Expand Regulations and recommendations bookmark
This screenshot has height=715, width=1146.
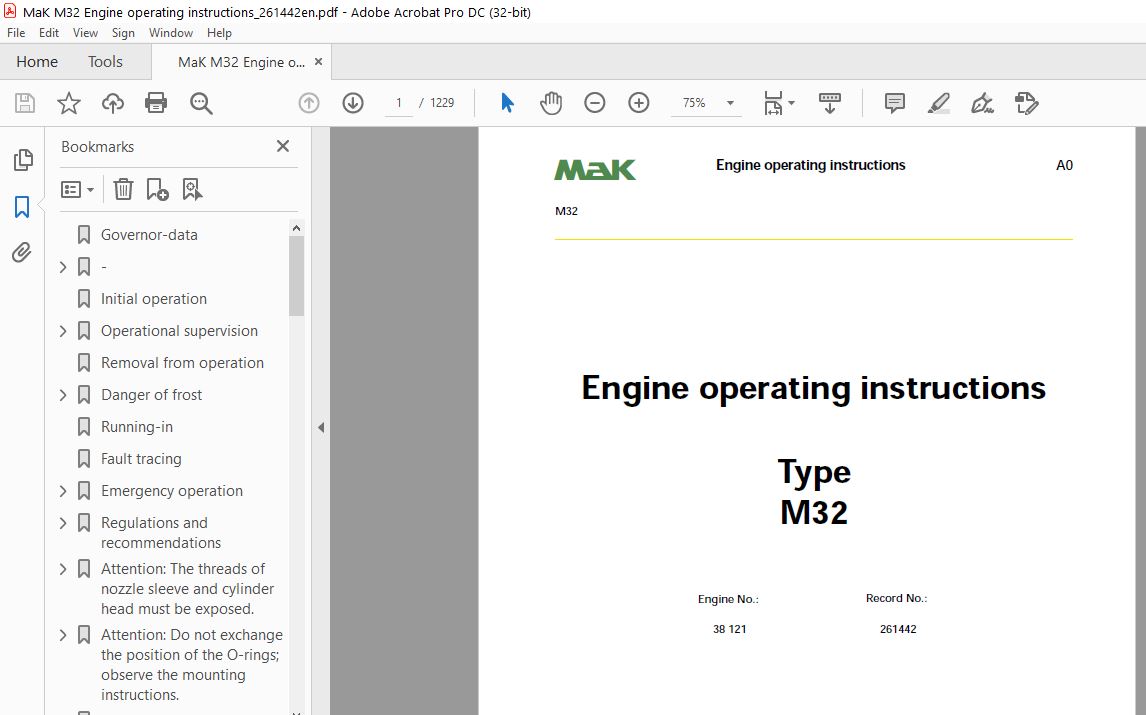point(63,523)
